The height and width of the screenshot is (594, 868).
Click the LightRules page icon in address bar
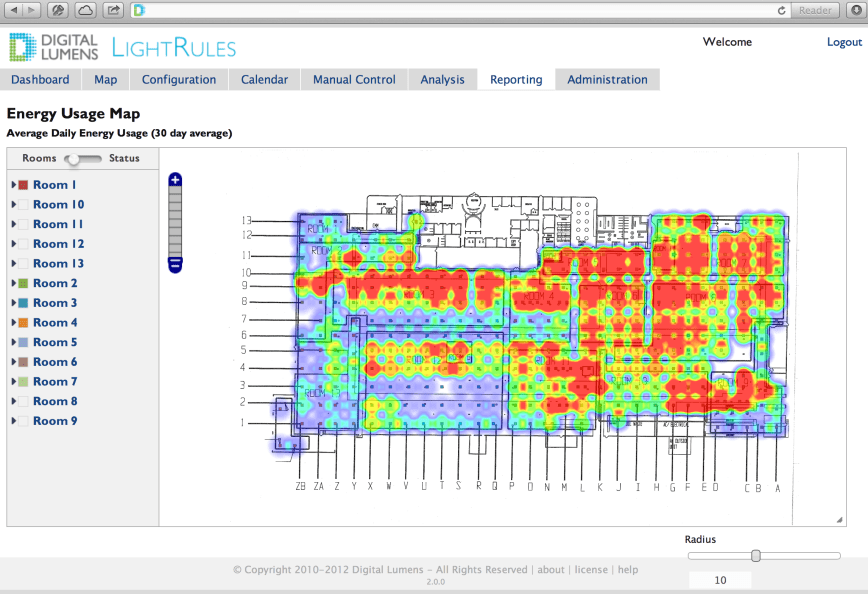[138, 10]
